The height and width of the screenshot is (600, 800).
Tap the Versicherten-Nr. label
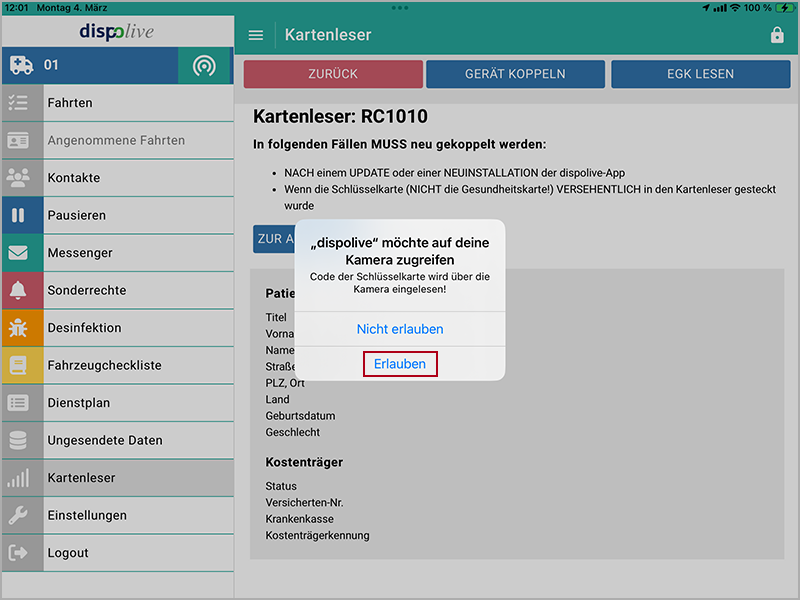coord(304,503)
